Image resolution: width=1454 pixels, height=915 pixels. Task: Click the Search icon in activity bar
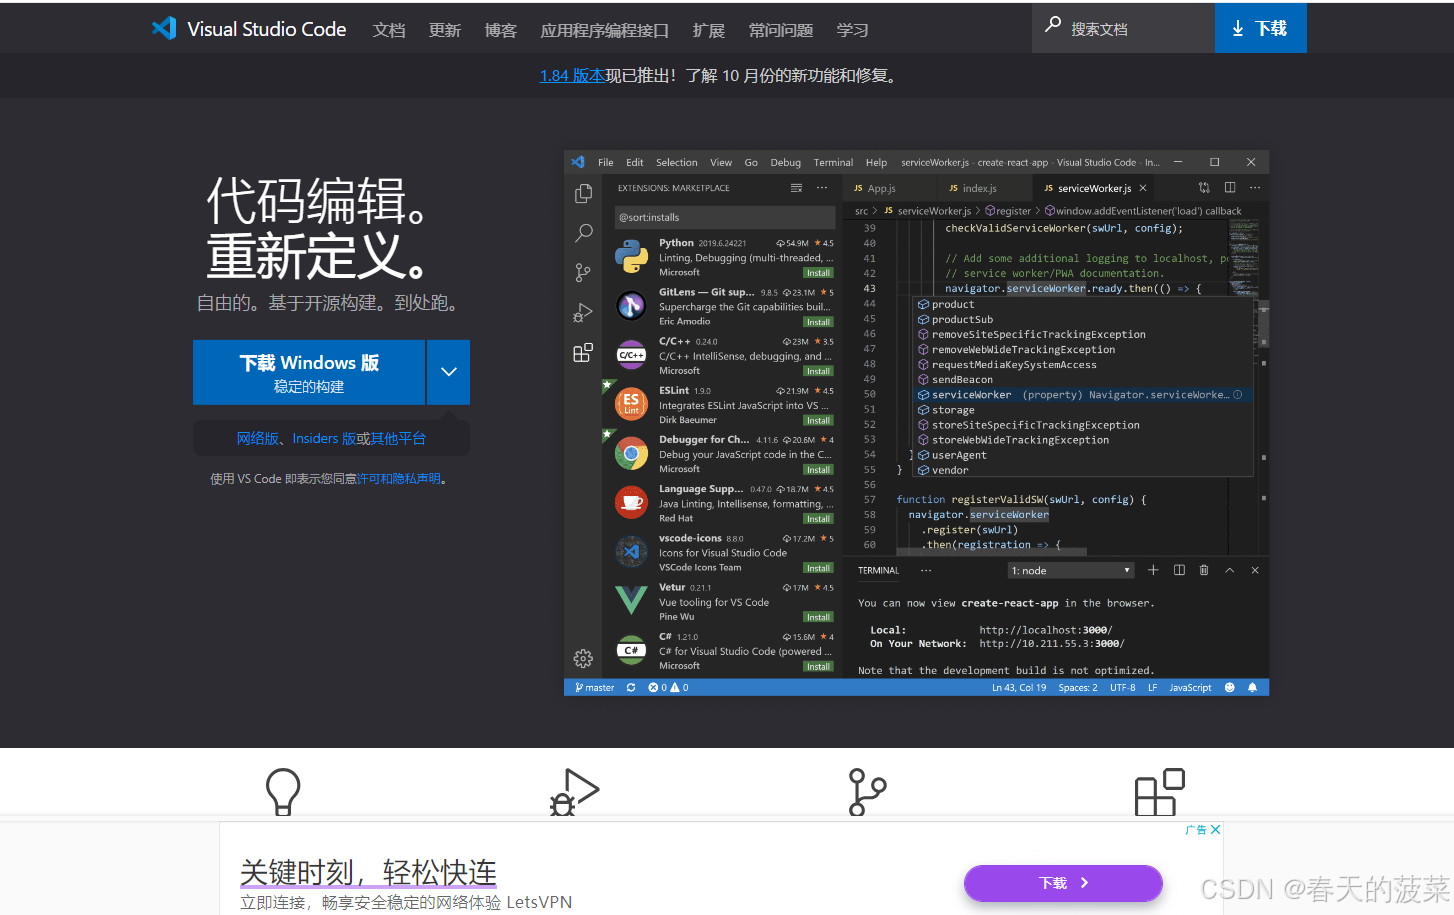click(583, 233)
